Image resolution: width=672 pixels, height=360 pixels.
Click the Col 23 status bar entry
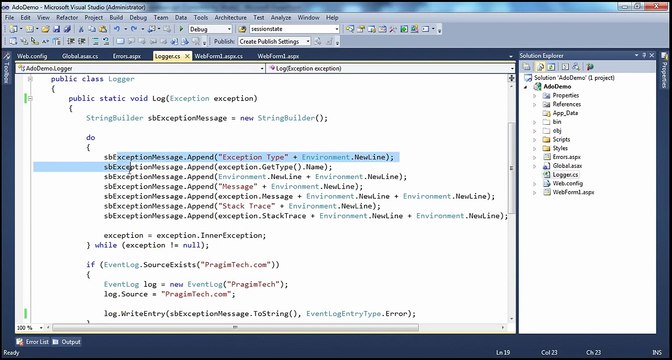pos(549,352)
